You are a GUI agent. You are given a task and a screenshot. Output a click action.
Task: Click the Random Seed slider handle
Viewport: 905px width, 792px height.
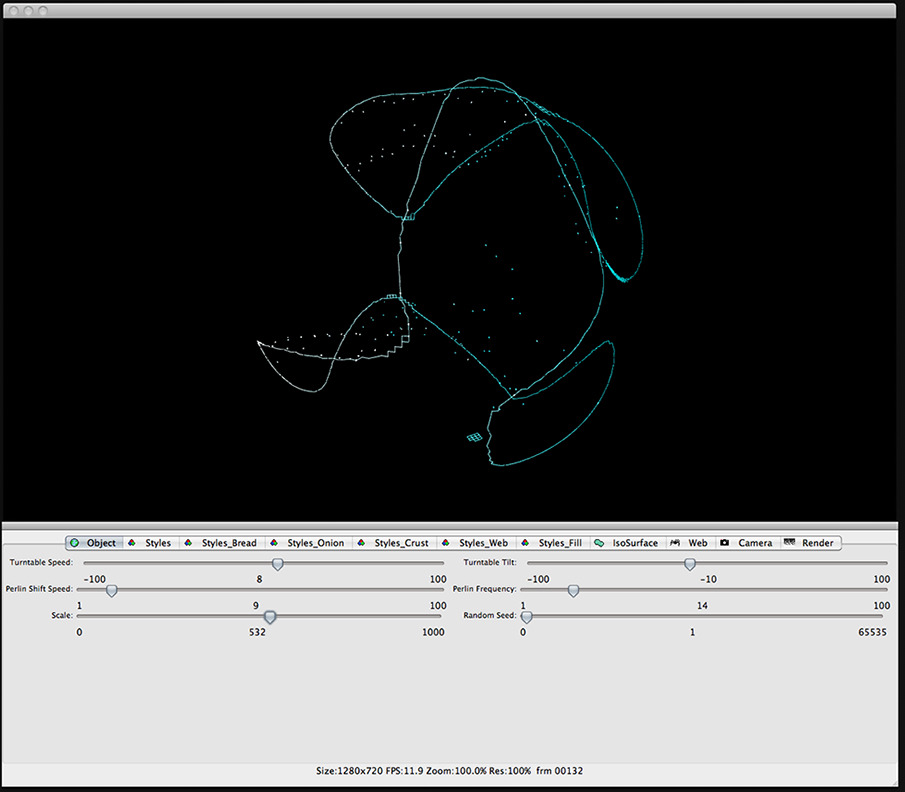(x=527, y=617)
